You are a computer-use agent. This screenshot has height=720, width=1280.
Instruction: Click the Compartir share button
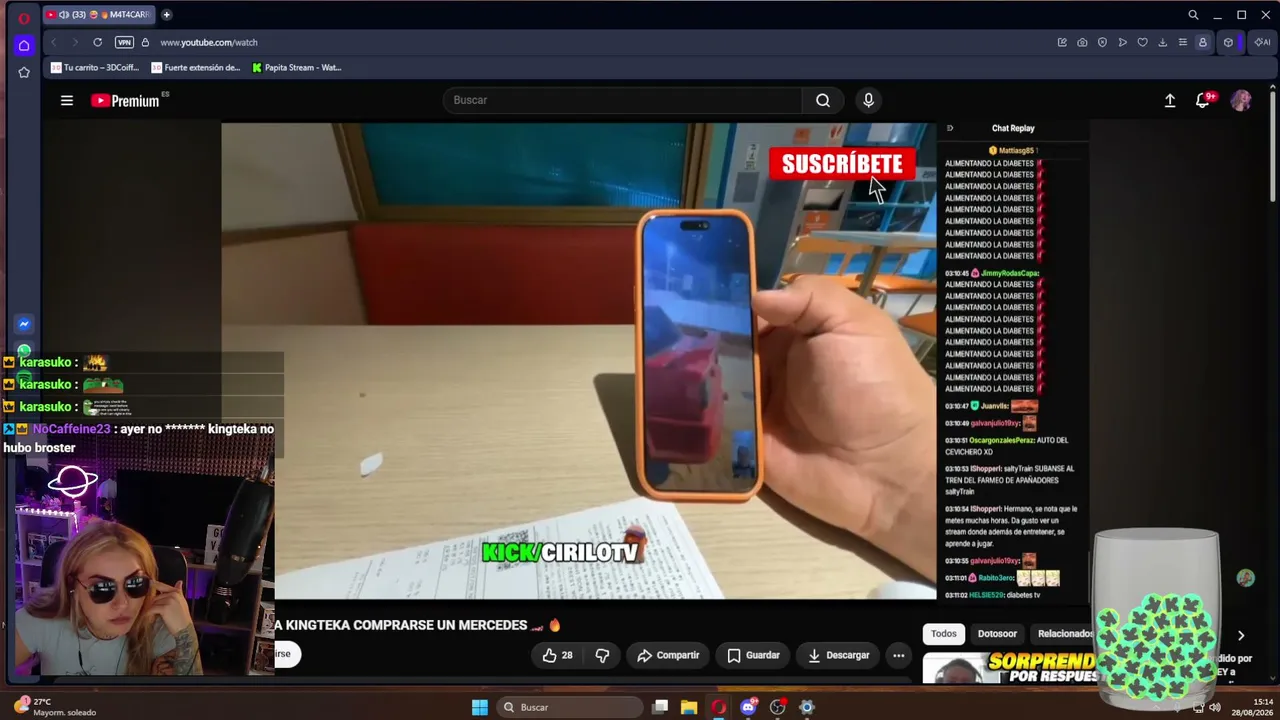(x=668, y=655)
